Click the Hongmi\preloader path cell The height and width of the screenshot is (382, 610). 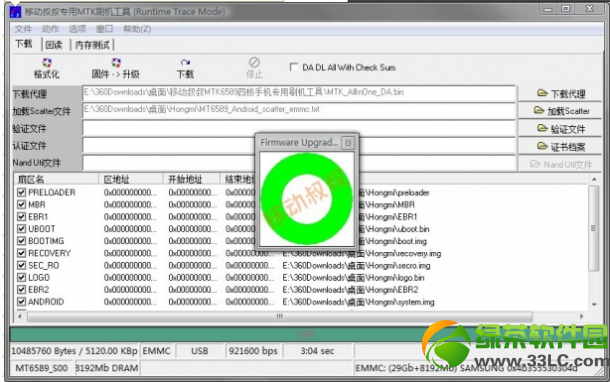tap(394, 193)
